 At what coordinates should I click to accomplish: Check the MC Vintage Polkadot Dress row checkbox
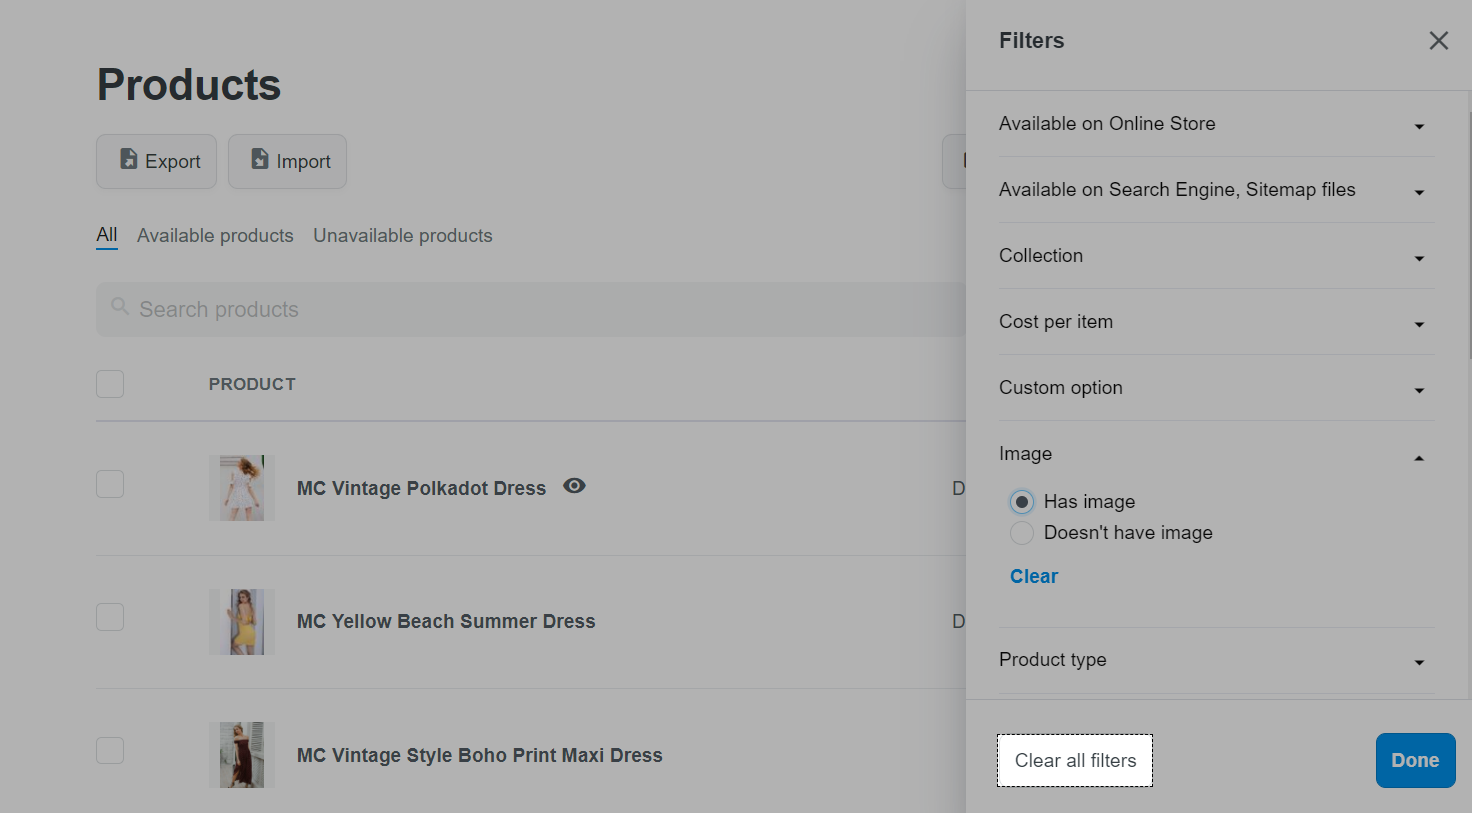click(x=110, y=484)
